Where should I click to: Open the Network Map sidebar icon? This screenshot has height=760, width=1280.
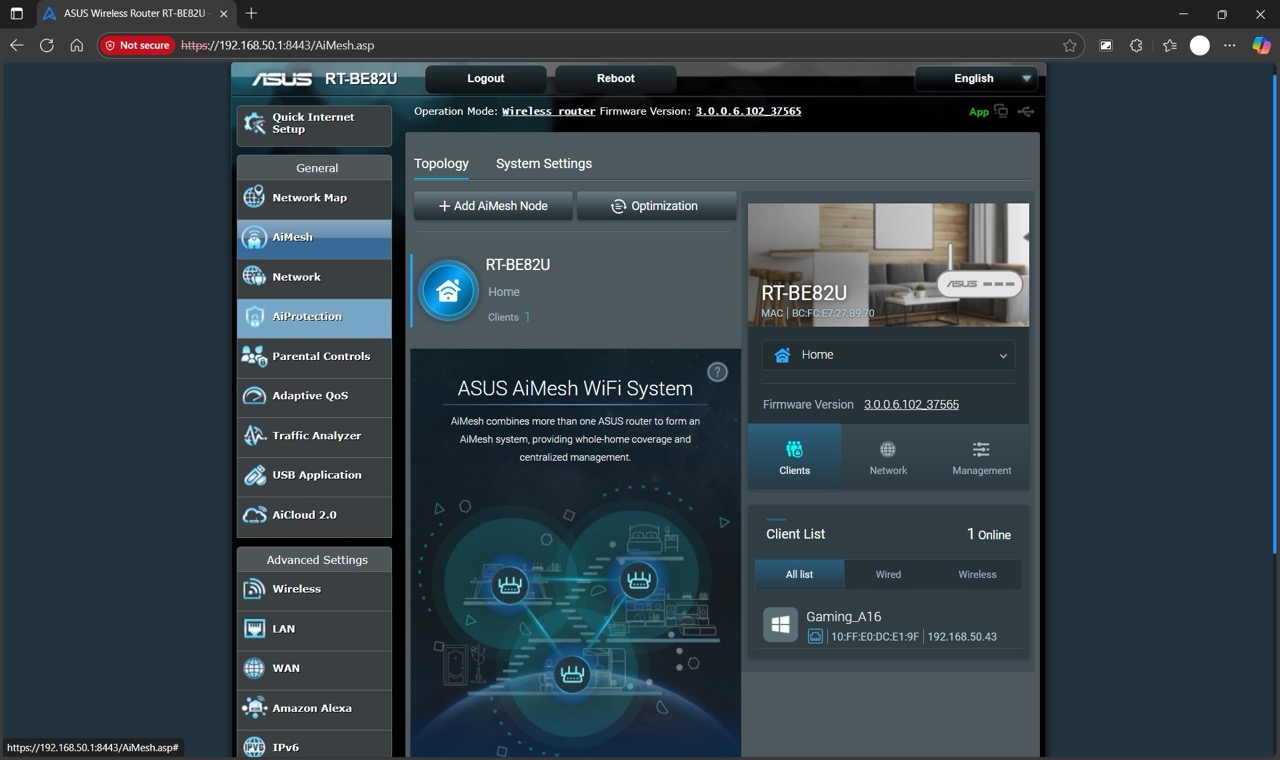click(x=255, y=197)
